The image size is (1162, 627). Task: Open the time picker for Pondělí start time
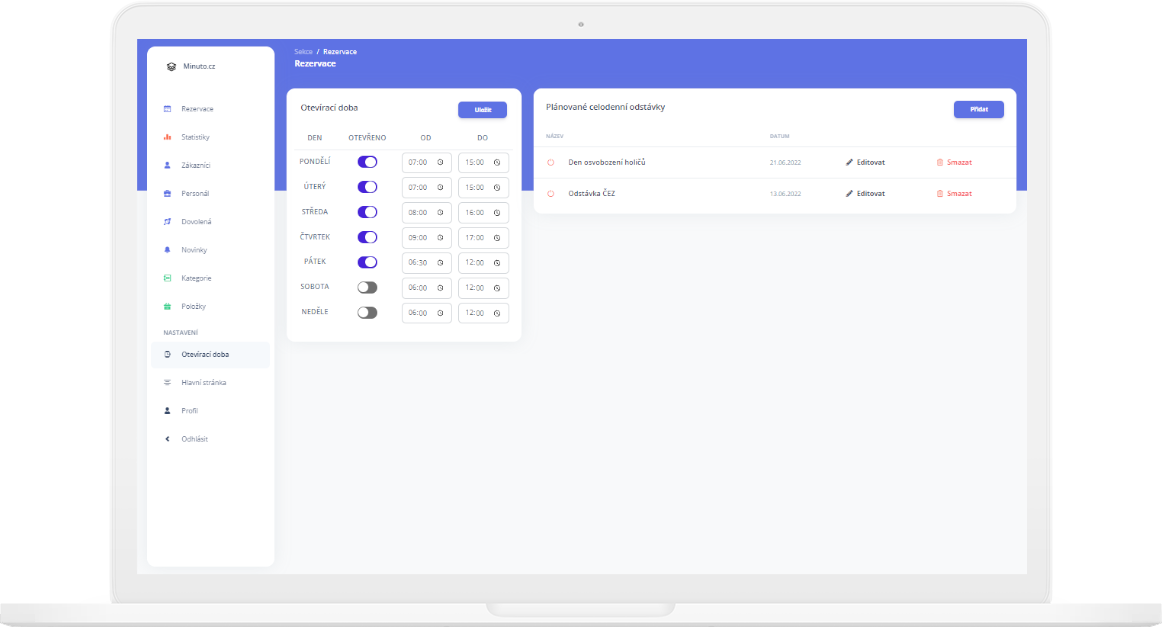click(440, 162)
